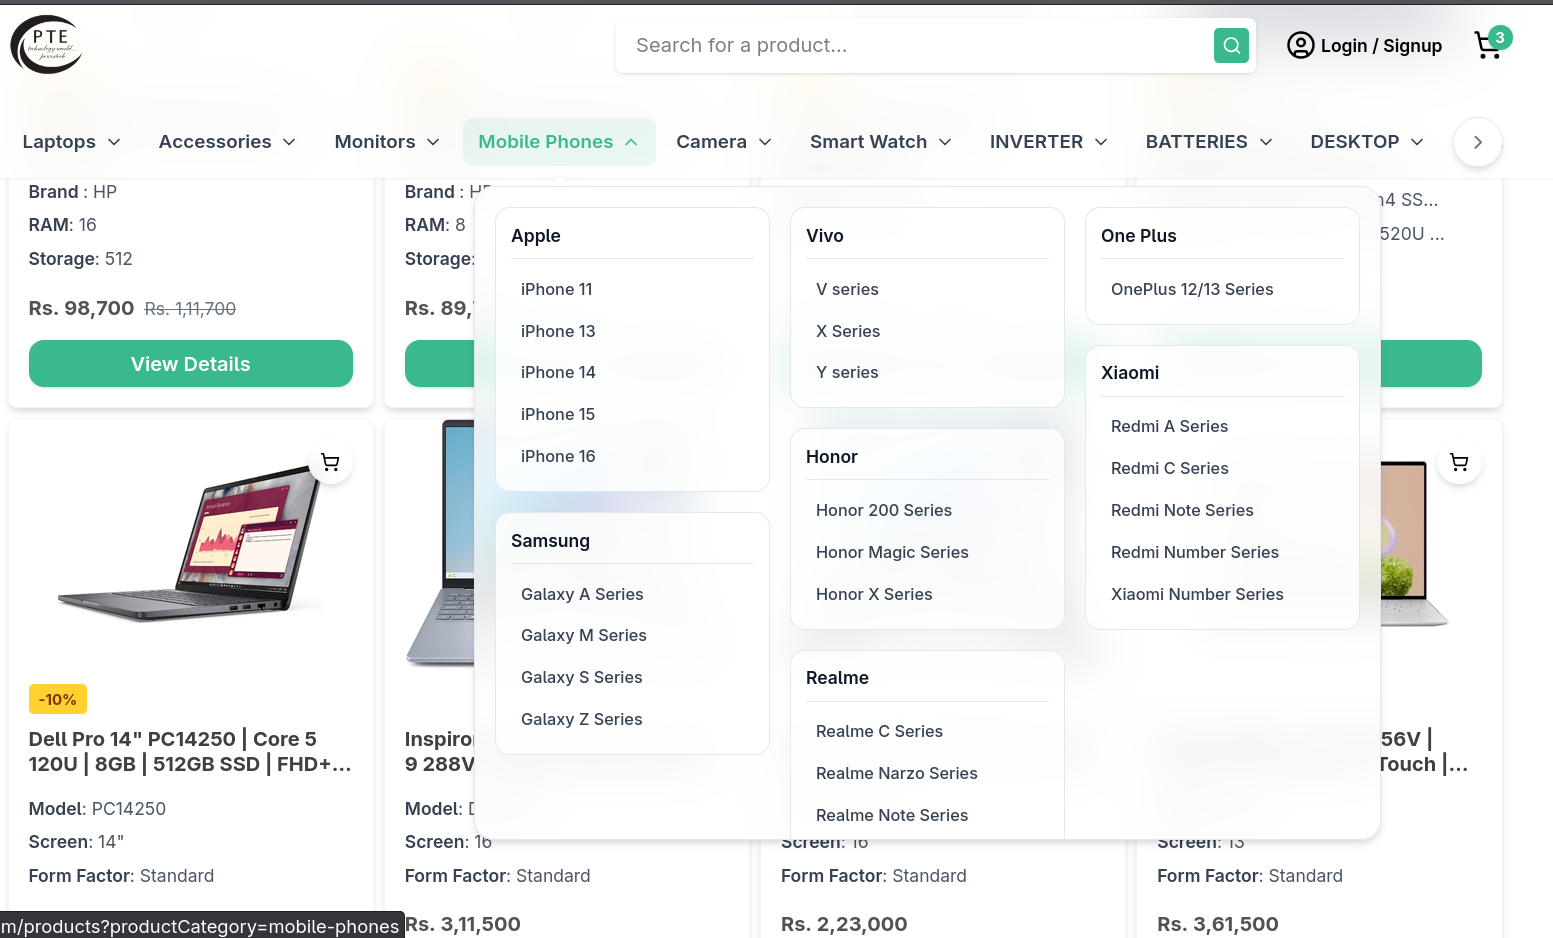Open the DESKTOP category dropdown
1553x938 pixels.
point(1367,142)
